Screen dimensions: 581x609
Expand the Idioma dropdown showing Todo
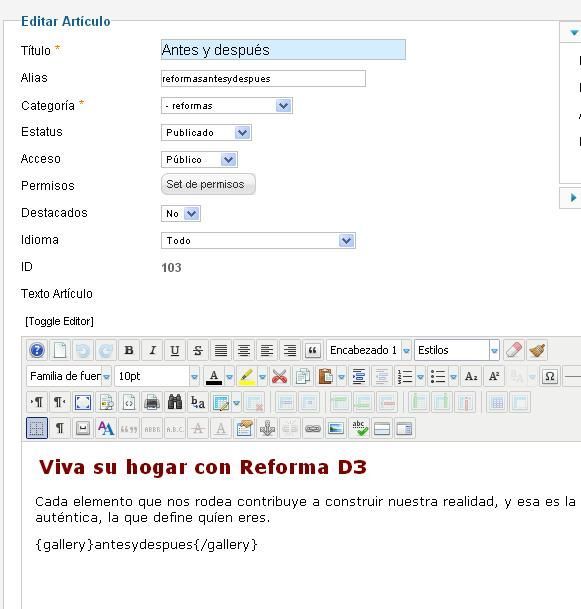[x=258, y=240]
